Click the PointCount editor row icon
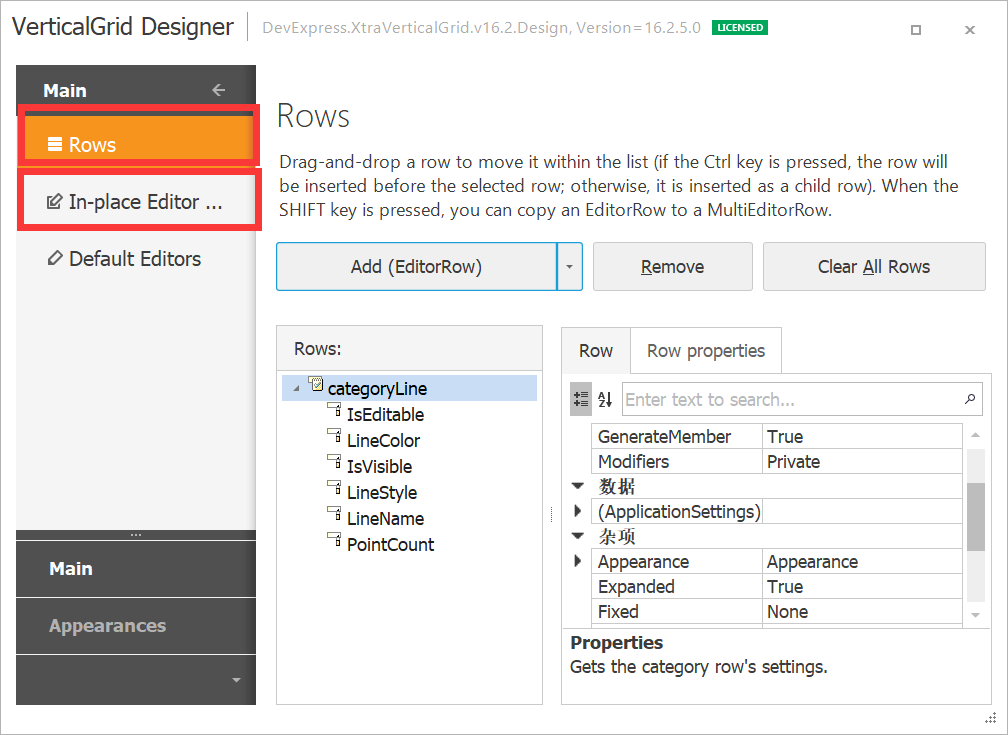 (334, 540)
